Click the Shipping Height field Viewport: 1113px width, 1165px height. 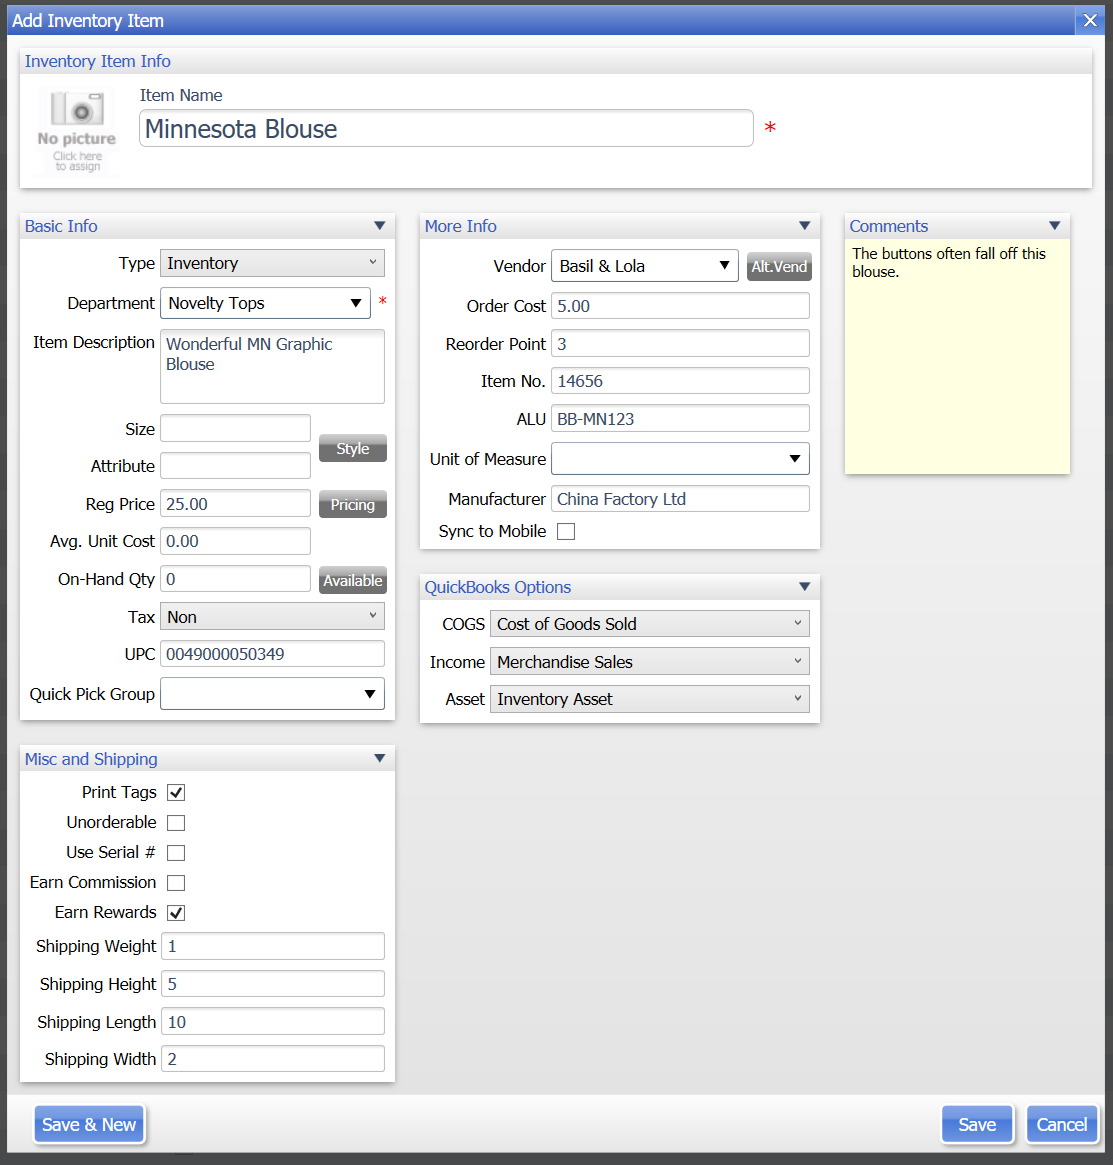coord(273,984)
